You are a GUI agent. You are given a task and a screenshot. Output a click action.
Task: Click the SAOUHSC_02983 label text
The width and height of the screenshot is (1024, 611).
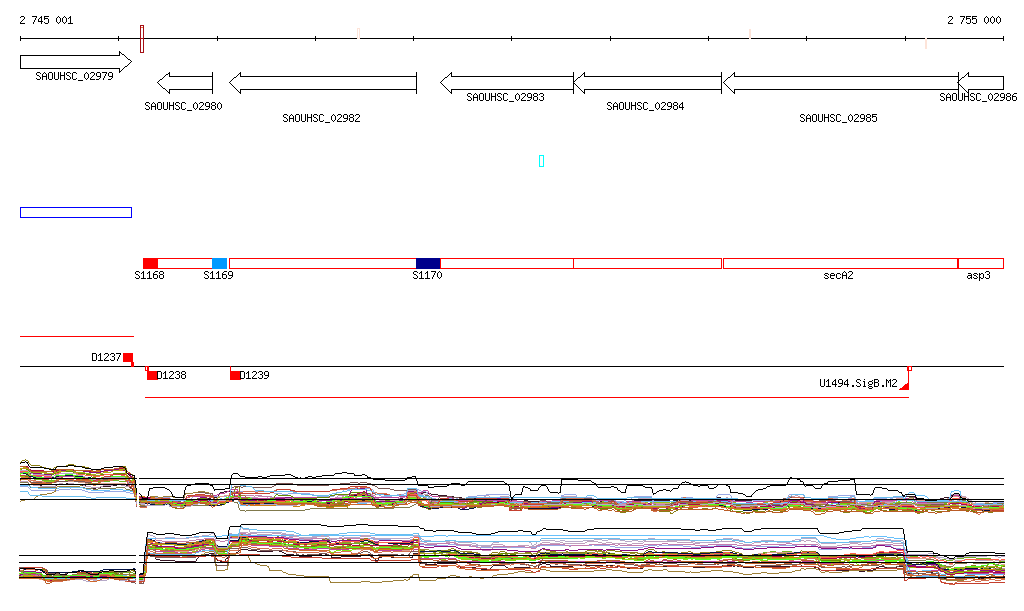505,97
